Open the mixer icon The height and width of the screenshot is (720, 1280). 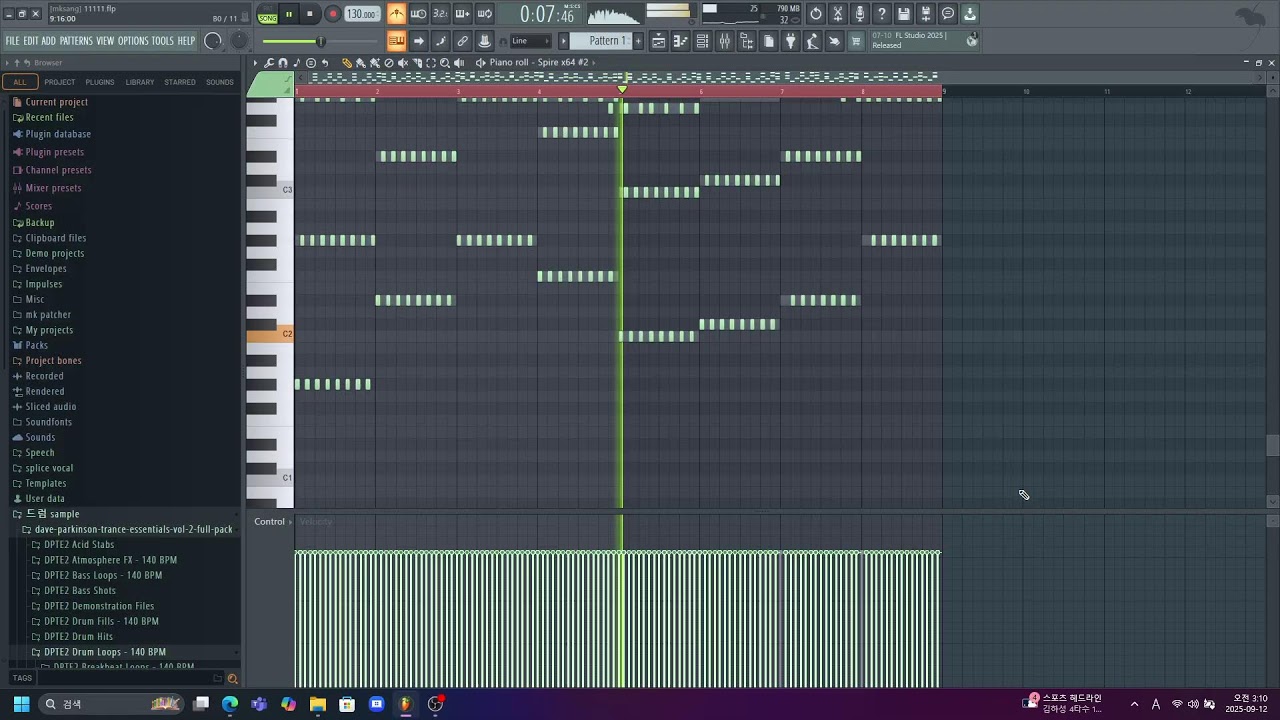click(x=725, y=41)
